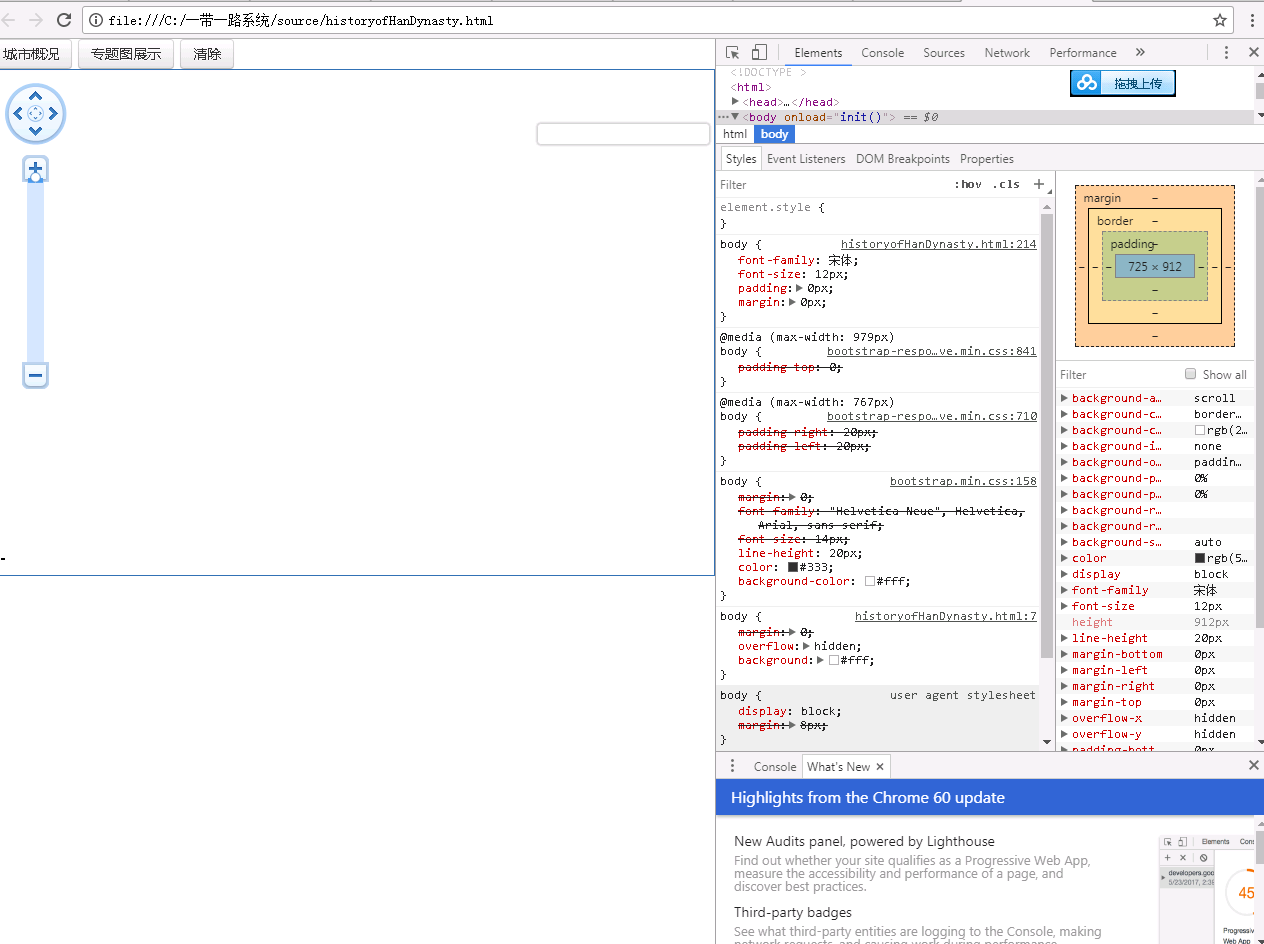Click the cloud upload button 拖拽上传
The height and width of the screenshot is (944, 1264).
[1123, 83]
